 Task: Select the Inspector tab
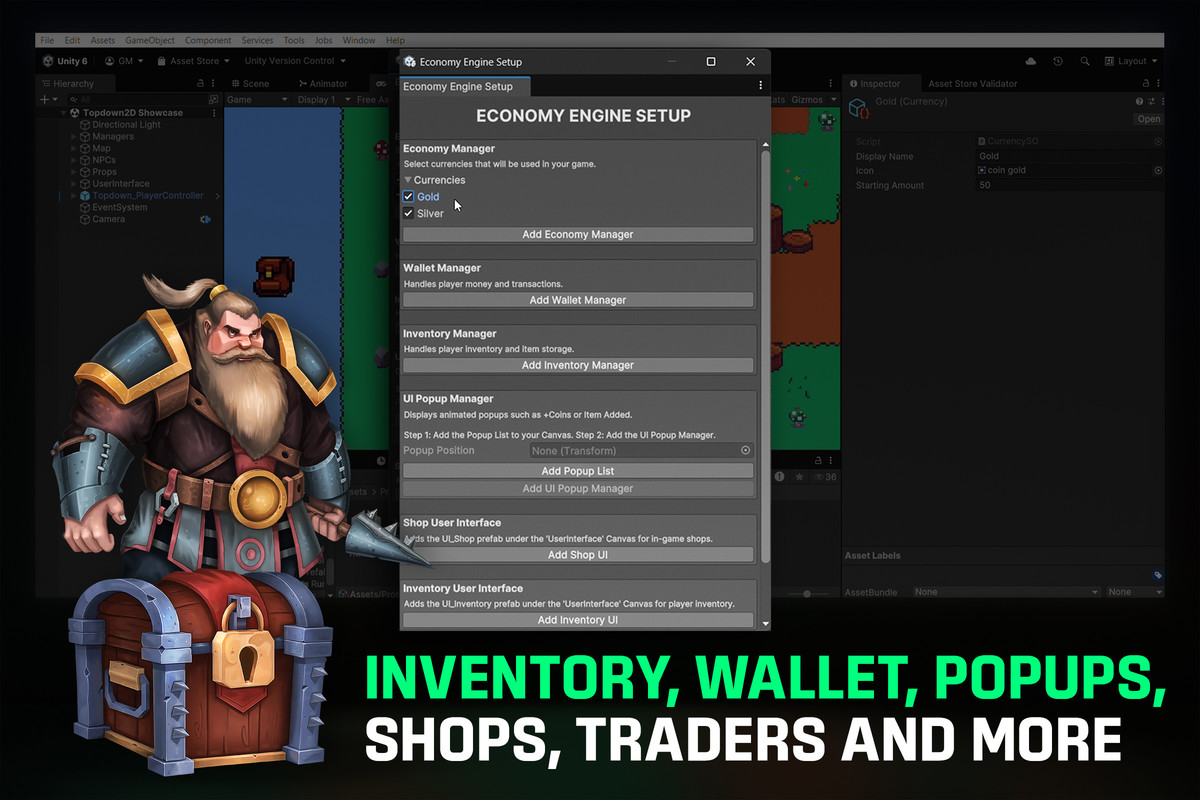(x=881, y=84)
